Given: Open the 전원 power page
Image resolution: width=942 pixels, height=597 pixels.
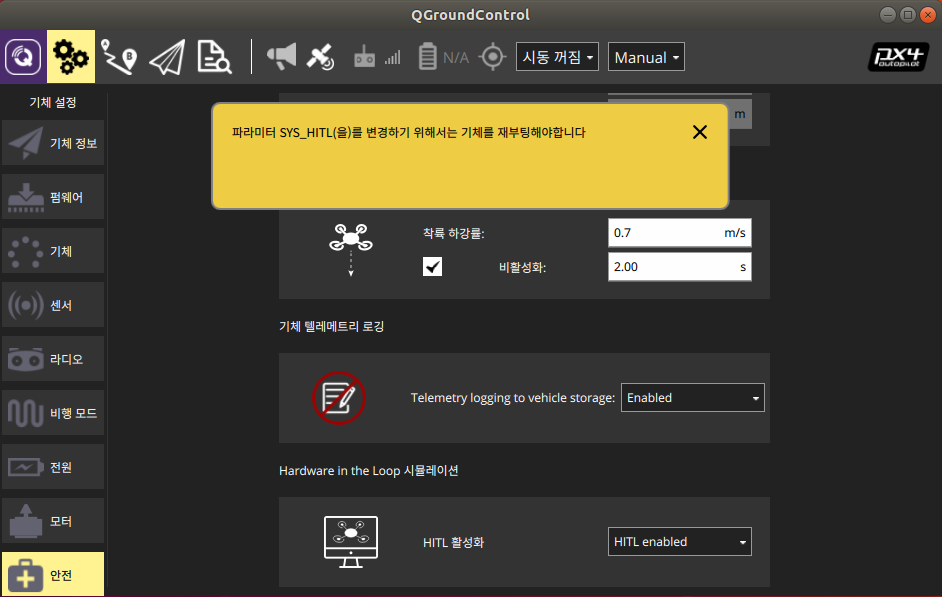Looking at the screenshot, I should pyautogui.click(x=53, y=467).
